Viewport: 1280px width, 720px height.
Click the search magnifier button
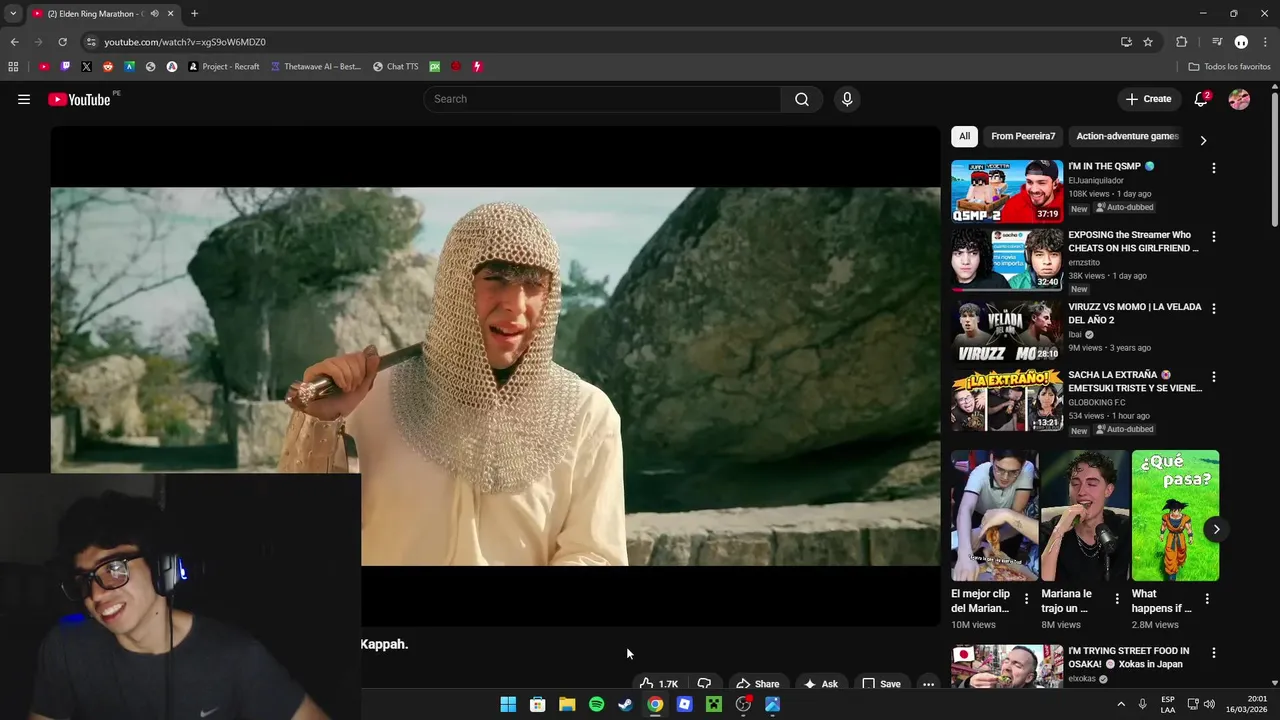[802, 99]
